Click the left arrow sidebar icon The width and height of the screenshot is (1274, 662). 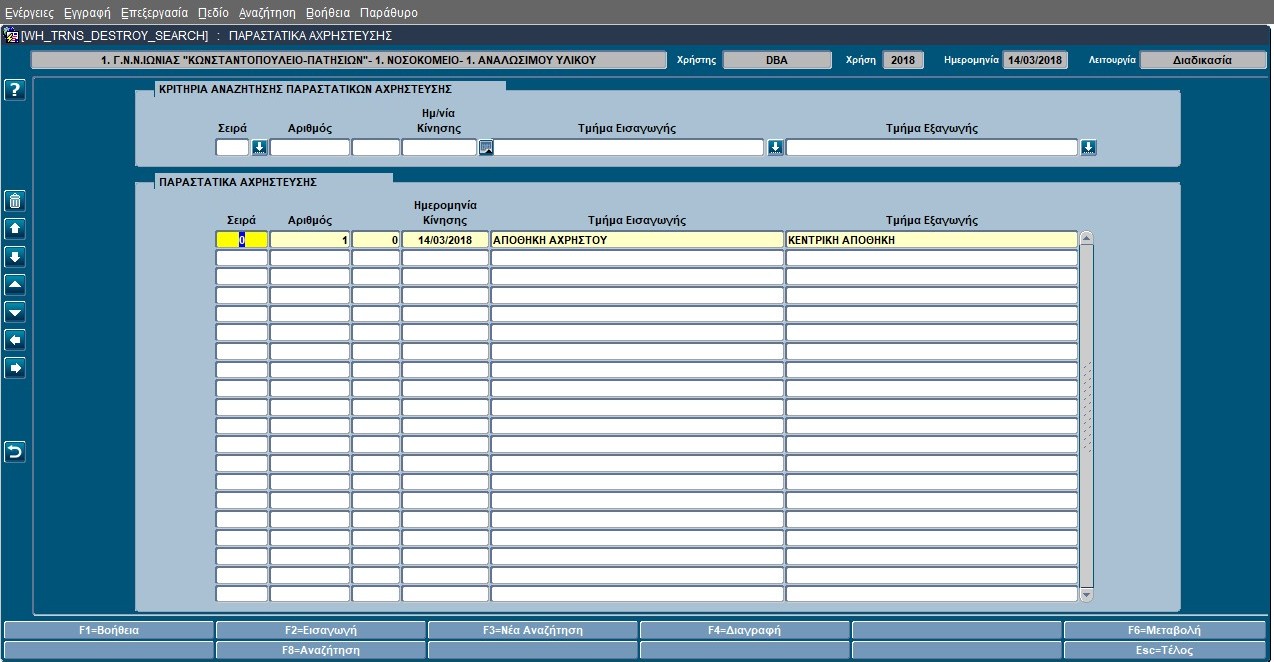(15, 340)
